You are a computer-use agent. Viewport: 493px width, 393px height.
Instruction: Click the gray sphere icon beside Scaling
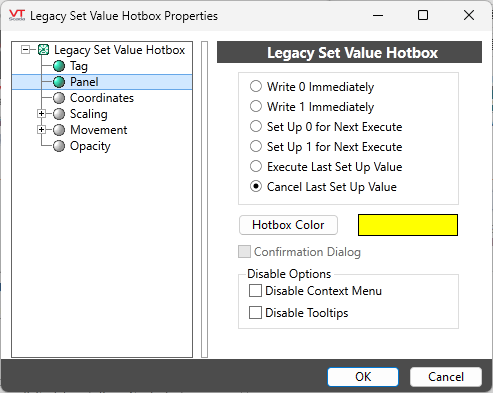pos(59,114)
